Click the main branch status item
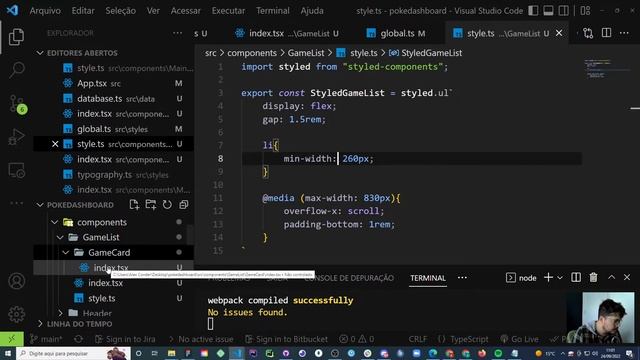This screenshot has width=640, height=360. click(x=47, y=339)
